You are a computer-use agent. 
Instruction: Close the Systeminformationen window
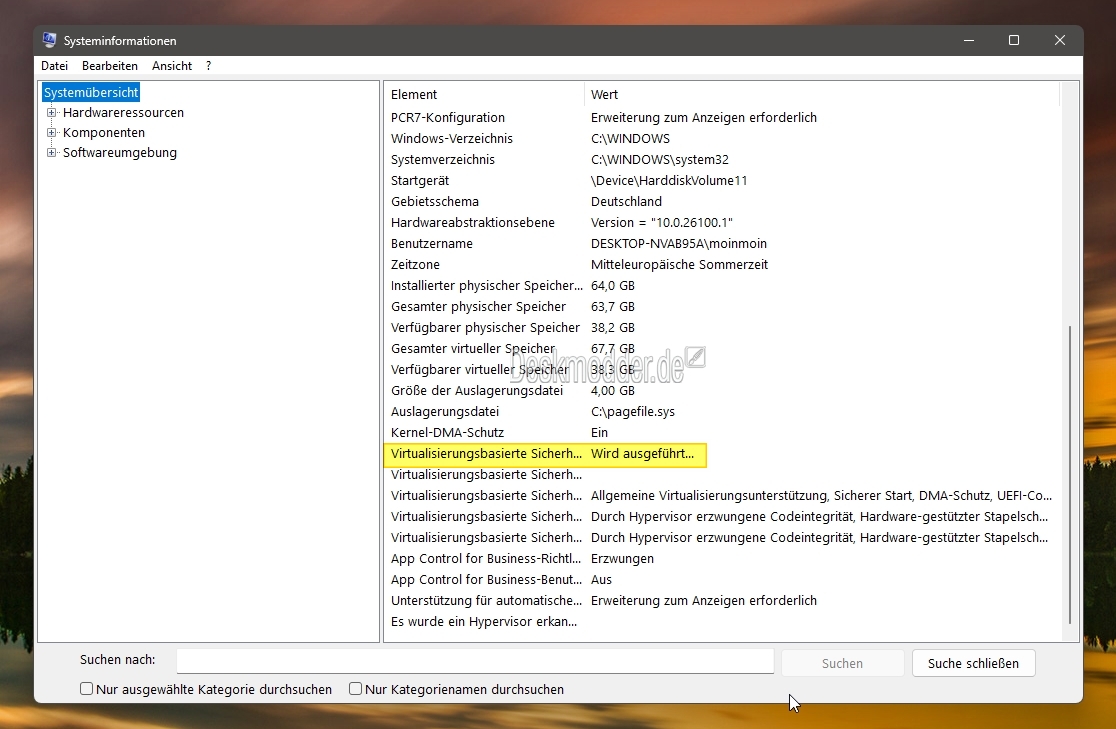tap(1060, 41)
